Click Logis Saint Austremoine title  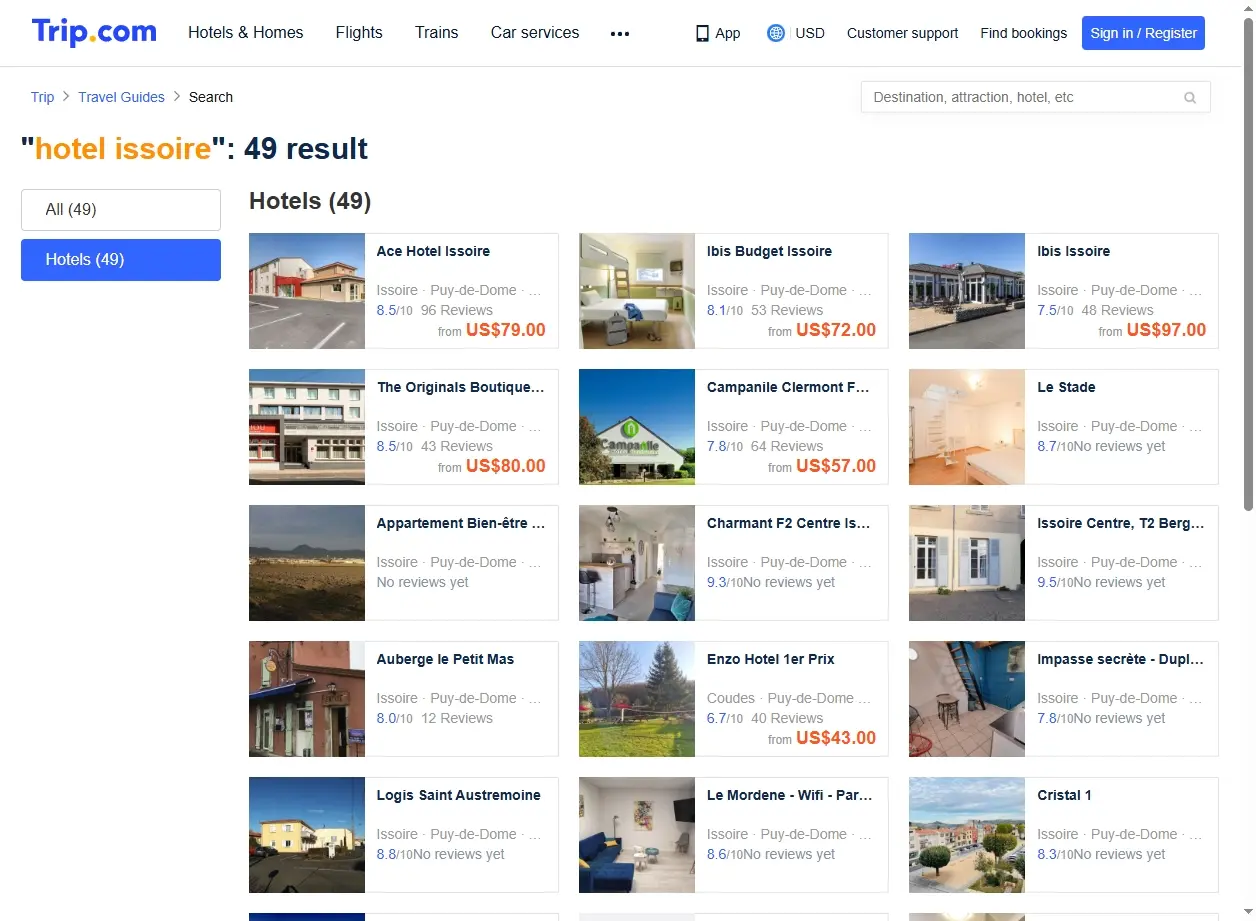[x=459, y=795]
